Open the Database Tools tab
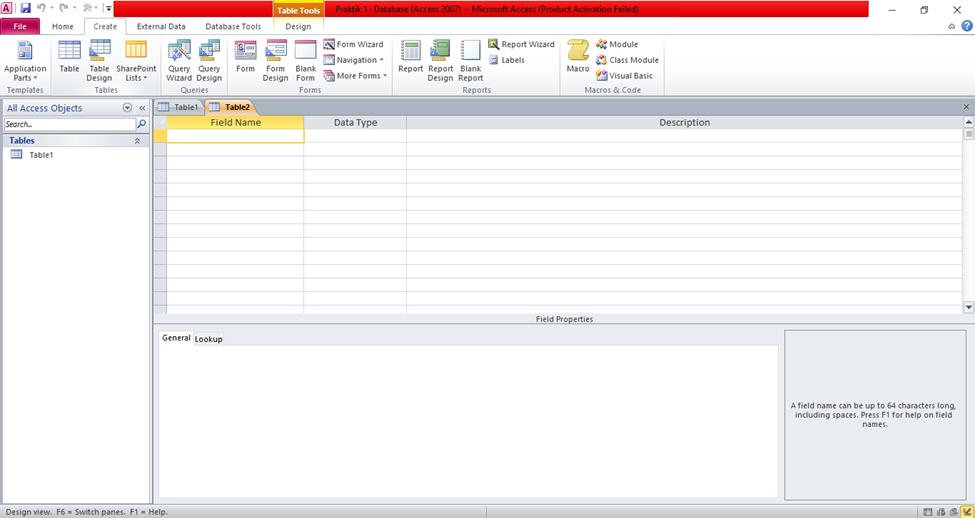975x518 pixels. (x=233, y=27)
